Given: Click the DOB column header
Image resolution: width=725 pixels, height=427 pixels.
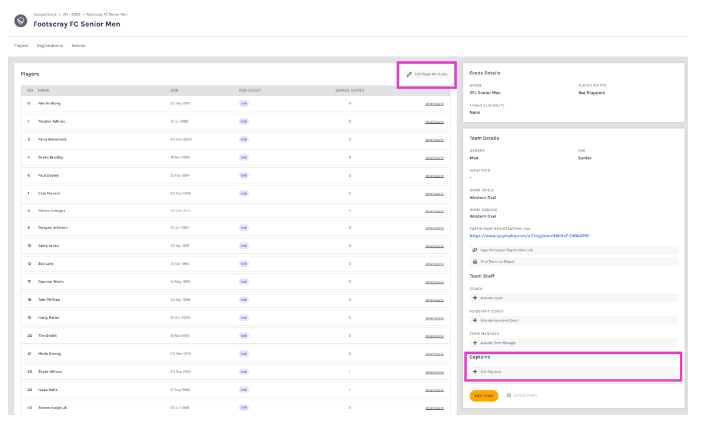Looking at the screenshot, I should (174, 91).
